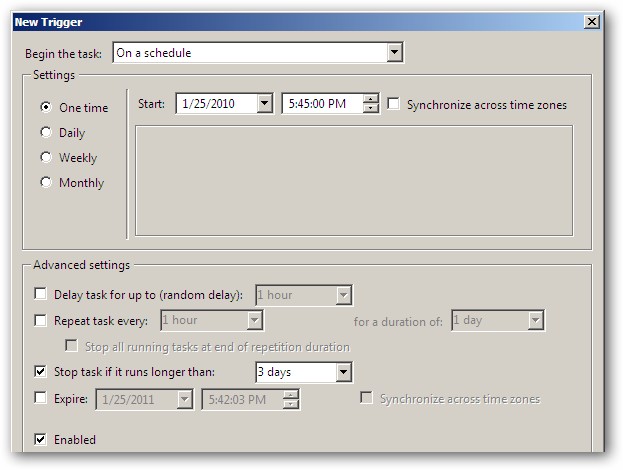Decrease Expire time with down spinner
The width and height of the screenshot is (623, 470).
coord(291,404)
